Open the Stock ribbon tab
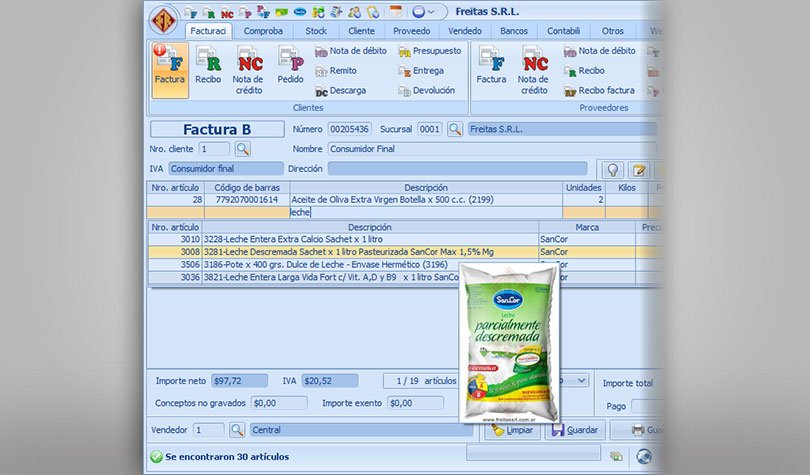Image resolution: width=810 pixels, height=475 pixels. [316, 31]
